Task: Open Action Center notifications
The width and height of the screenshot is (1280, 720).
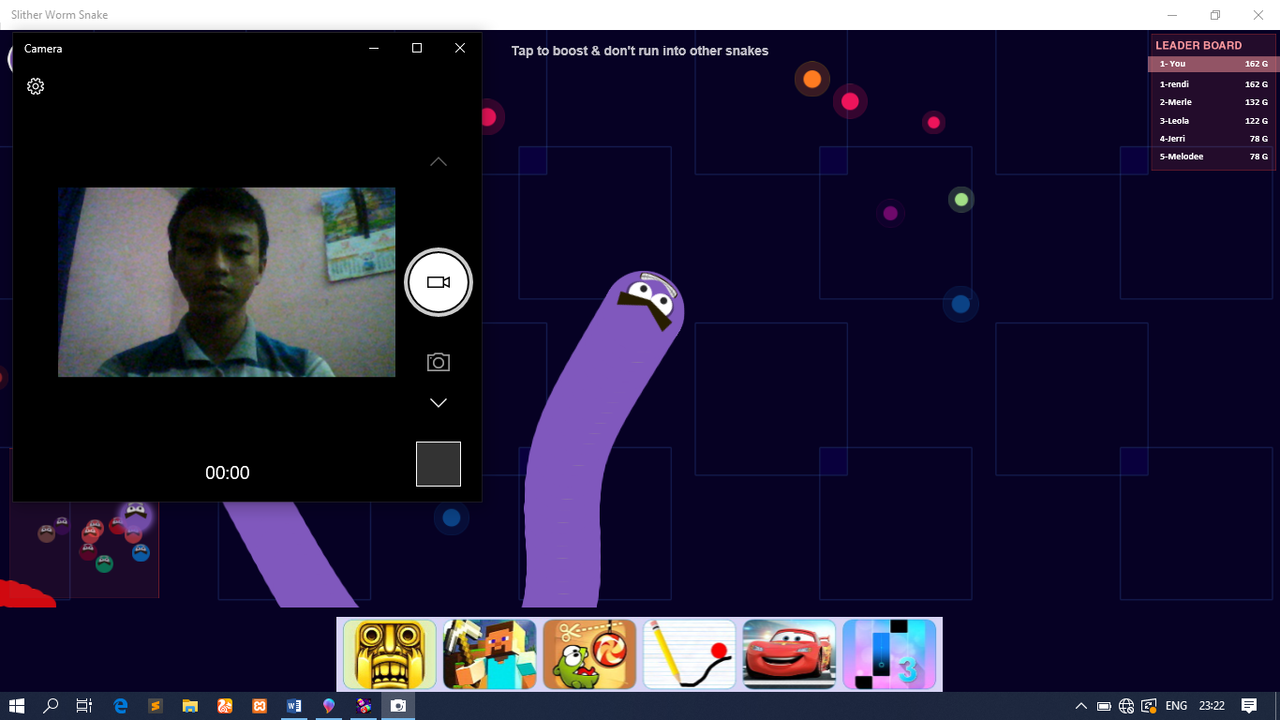Action: 1250,706
